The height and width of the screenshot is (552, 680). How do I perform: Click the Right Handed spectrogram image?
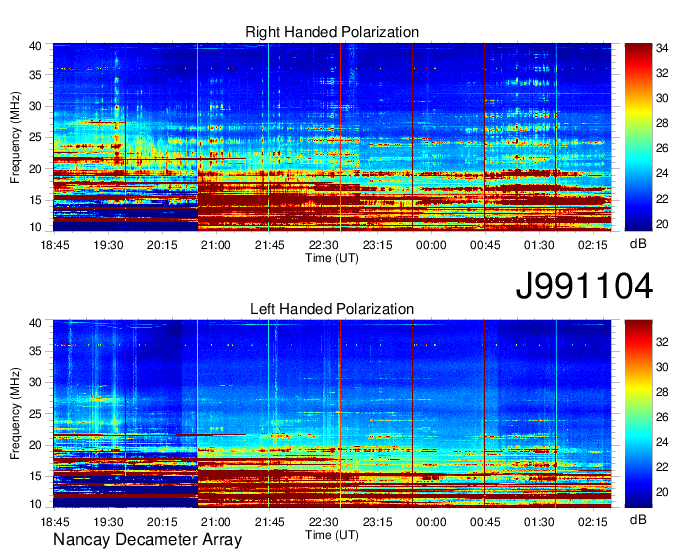pos(332,137)
